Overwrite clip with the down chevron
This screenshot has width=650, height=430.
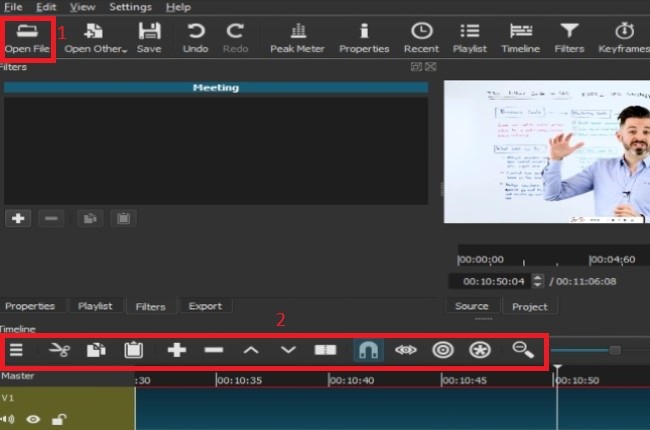(x=288, y=350)
